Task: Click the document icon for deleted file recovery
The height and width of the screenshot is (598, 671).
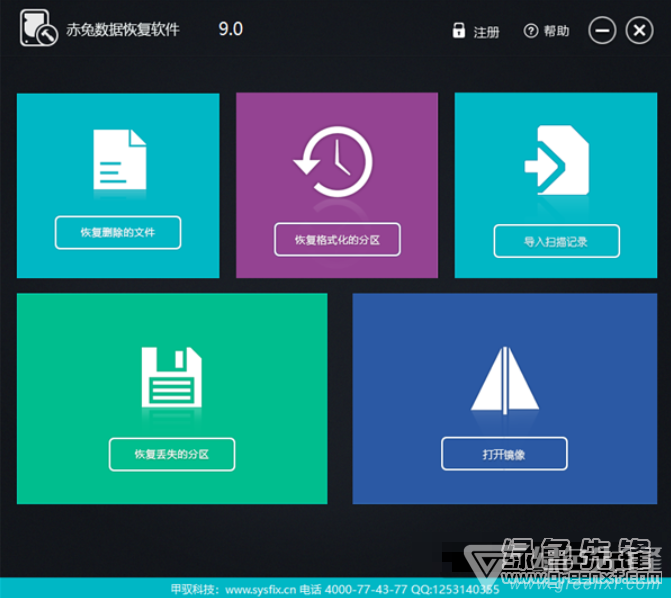Action: 119,159
